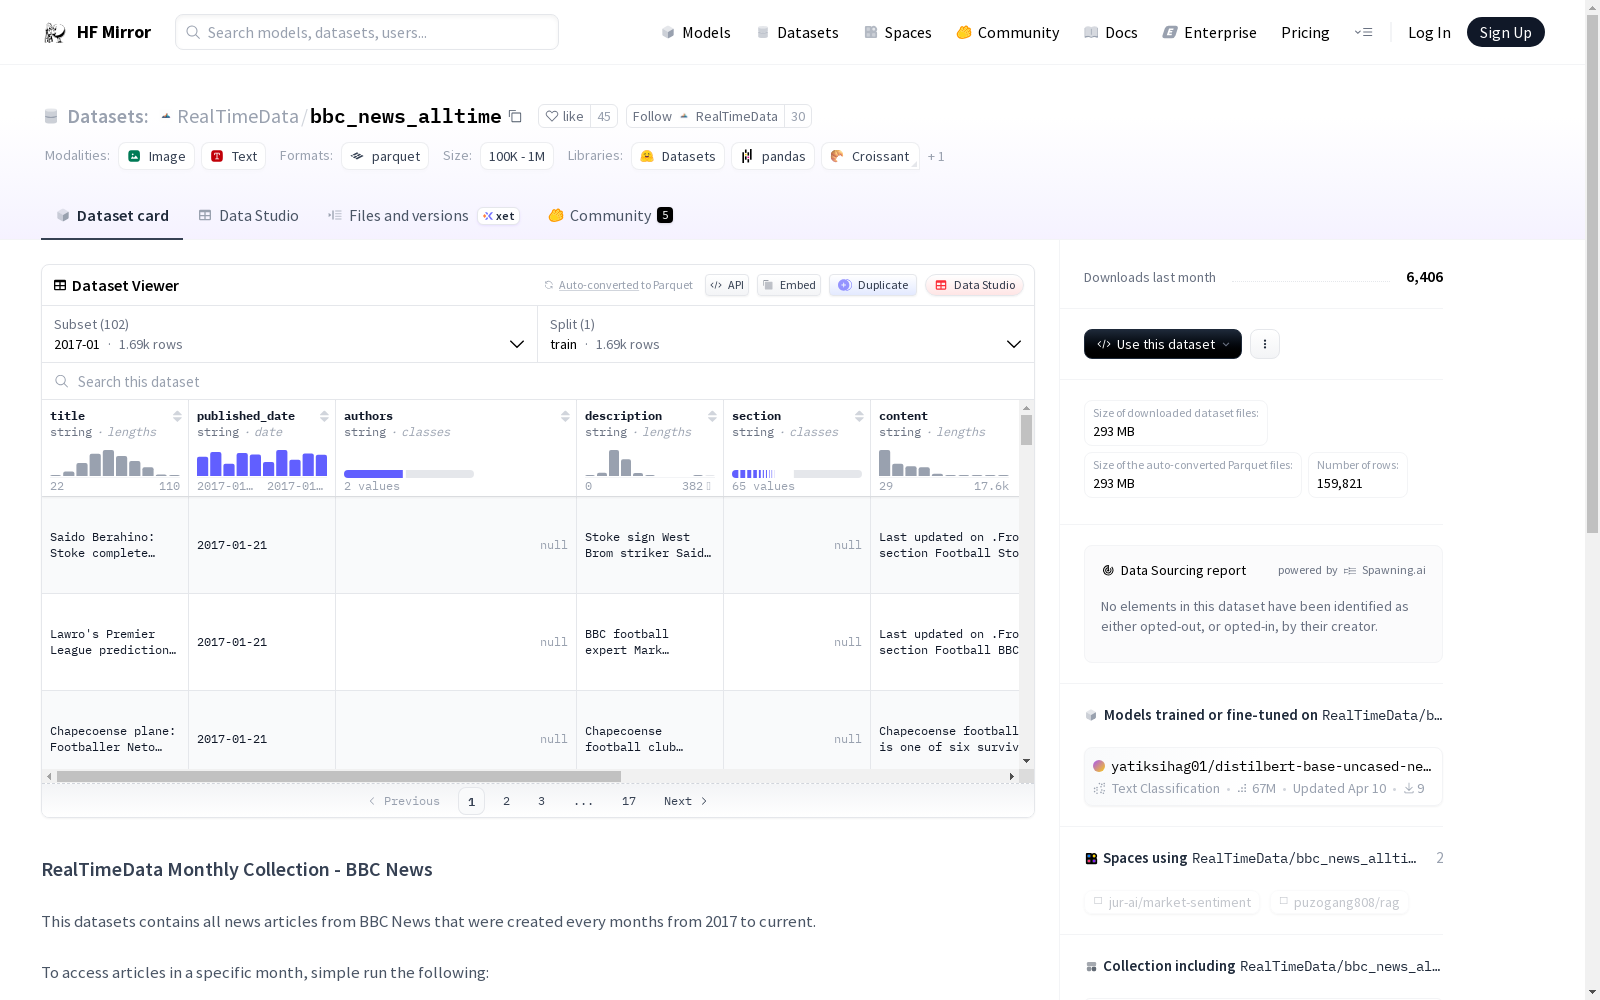Switch to the Data Studio tab
This screenshot has width=1600, height=1000.
pos(248,216)
